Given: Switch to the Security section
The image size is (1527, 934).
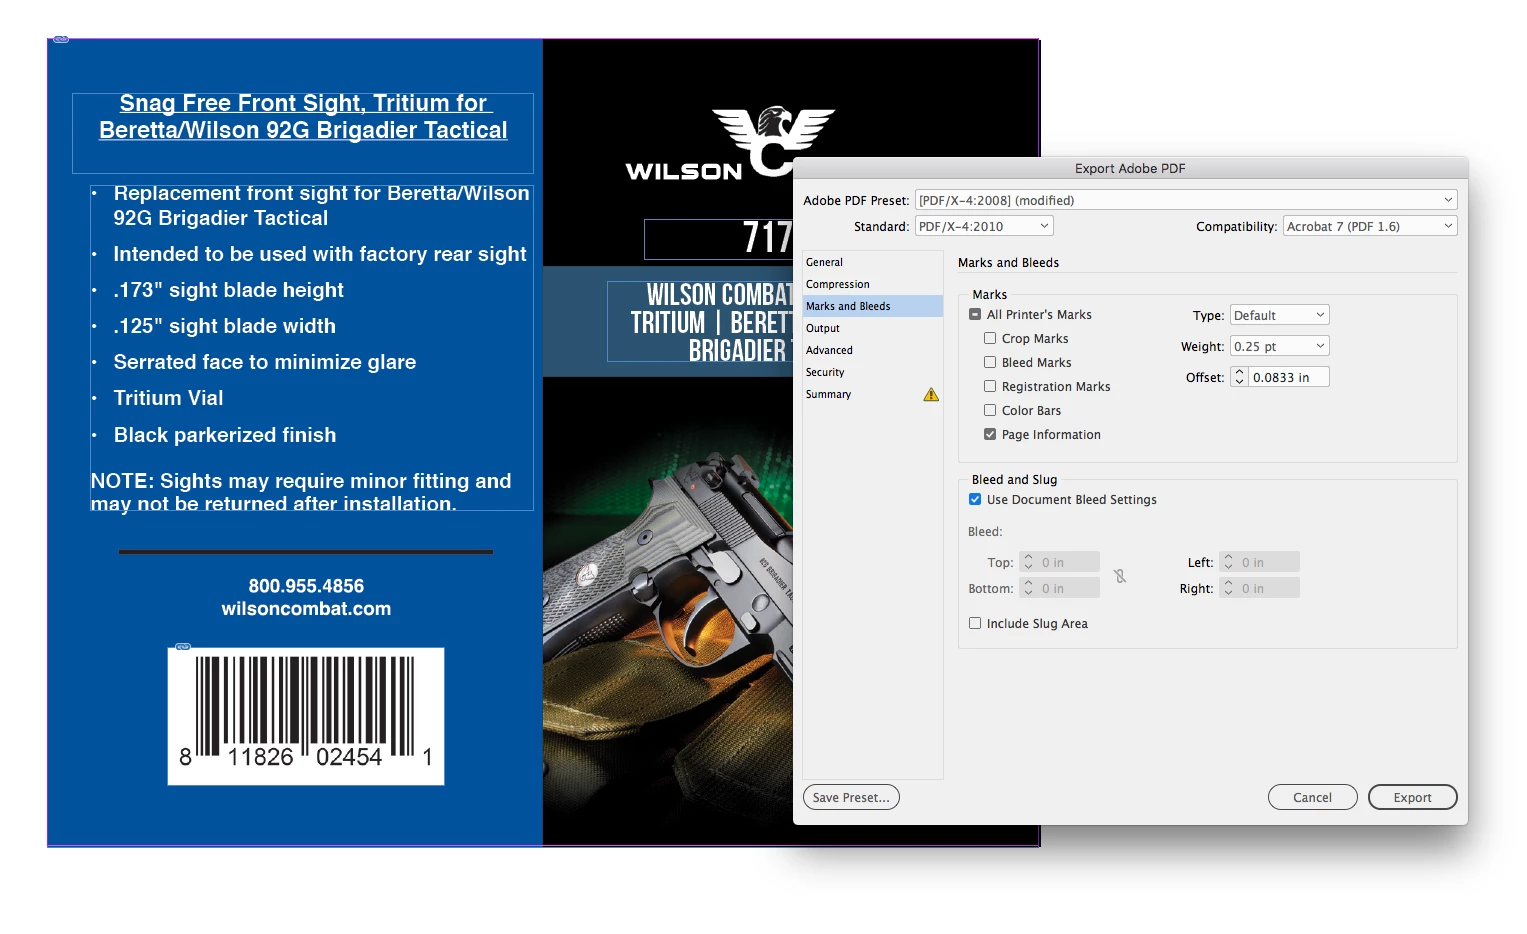Looking at the screenshot, I should (872, 372).
